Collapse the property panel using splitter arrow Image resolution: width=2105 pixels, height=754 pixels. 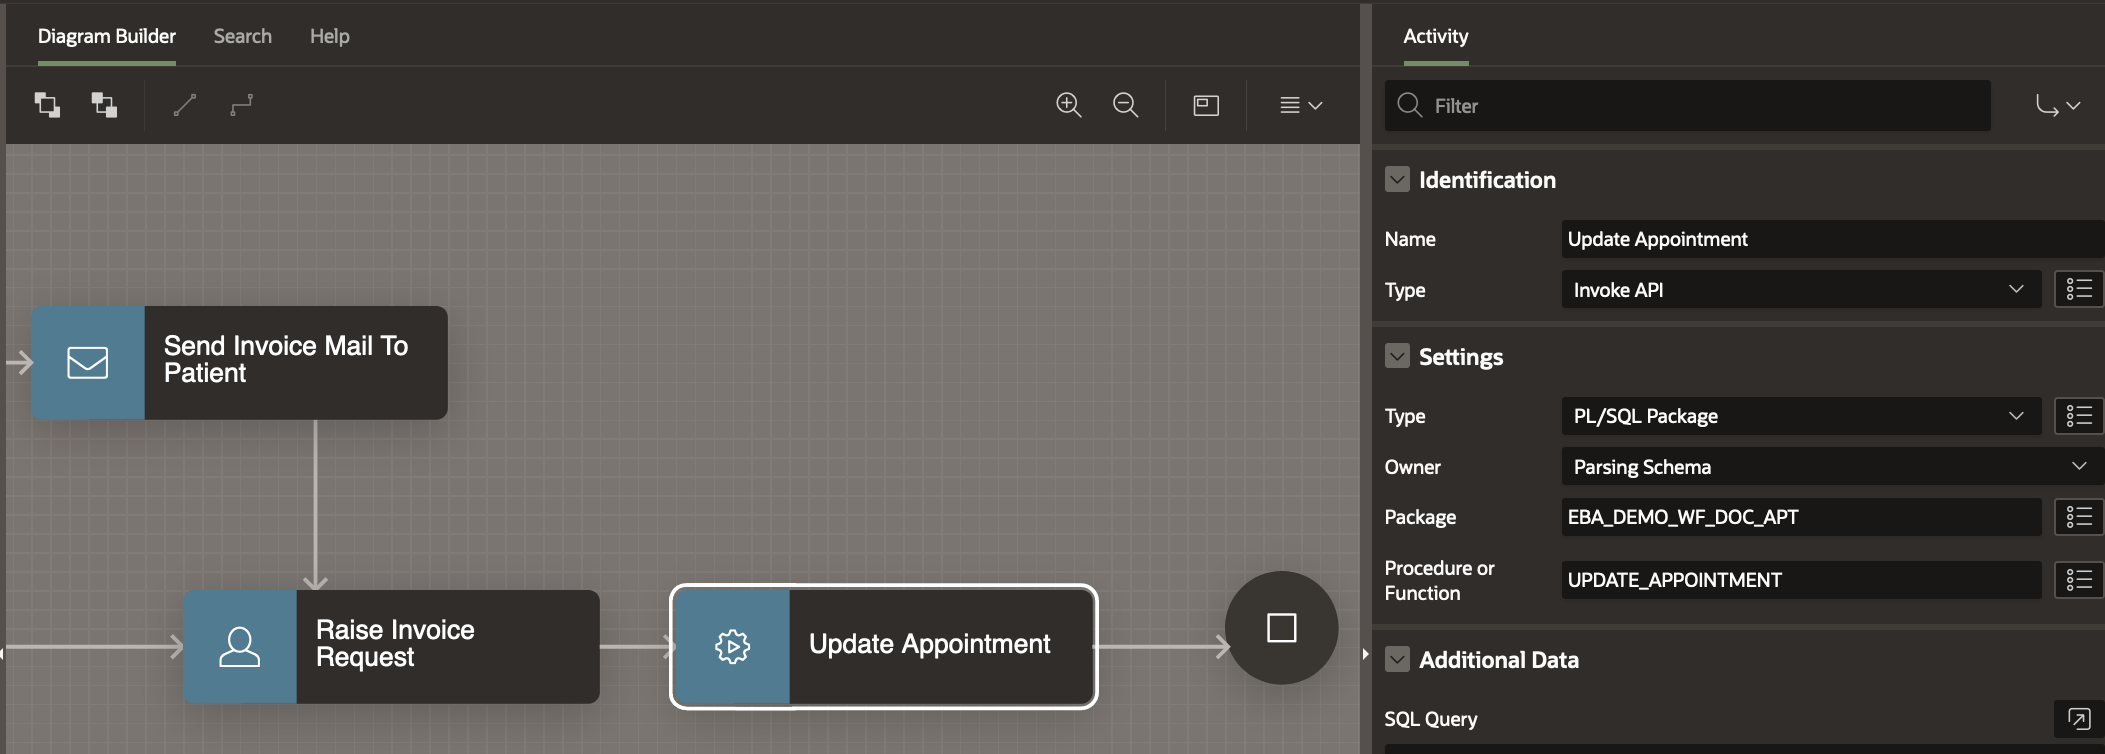[1366, 654]
